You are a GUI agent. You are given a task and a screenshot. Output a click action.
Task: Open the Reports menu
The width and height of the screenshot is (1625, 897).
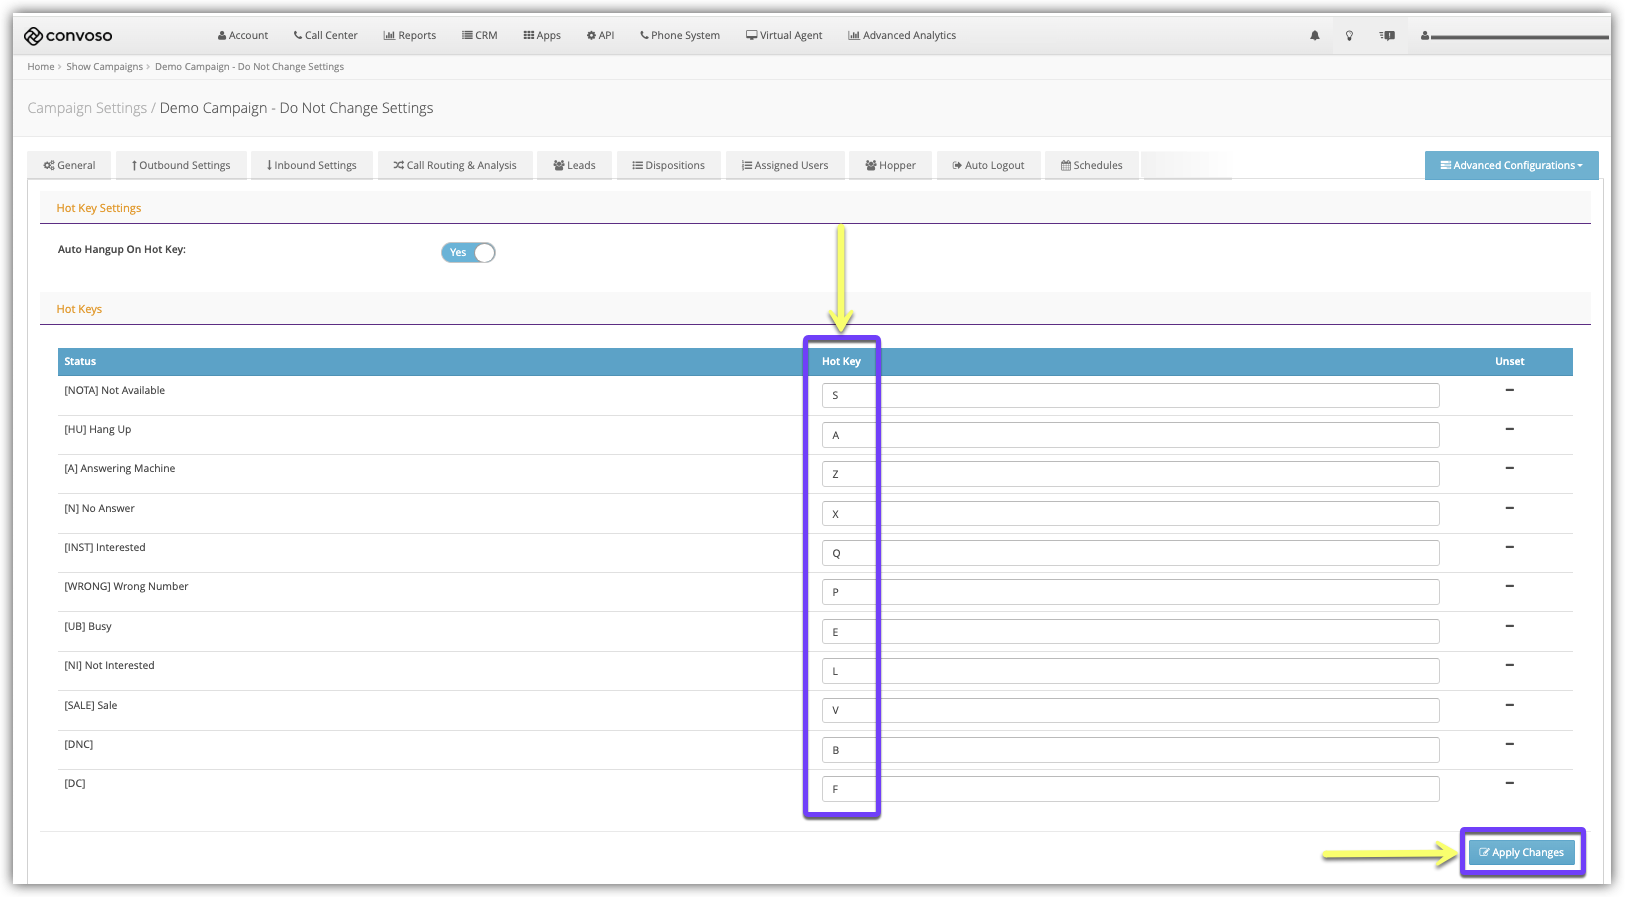[410, 36]
